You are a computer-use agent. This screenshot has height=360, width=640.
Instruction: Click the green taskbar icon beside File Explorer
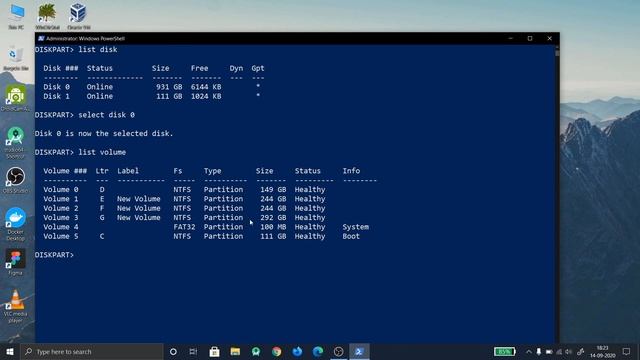[256, 351]
